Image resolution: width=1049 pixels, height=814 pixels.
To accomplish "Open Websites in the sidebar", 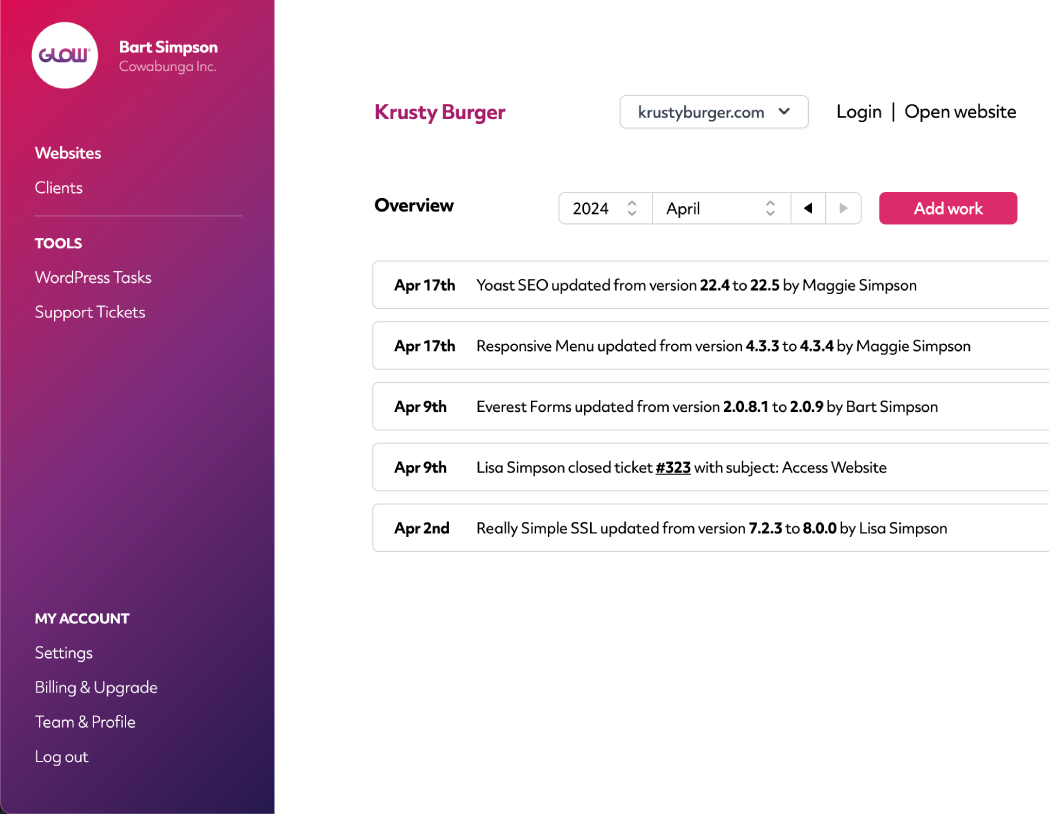I will tap(68, 153).
